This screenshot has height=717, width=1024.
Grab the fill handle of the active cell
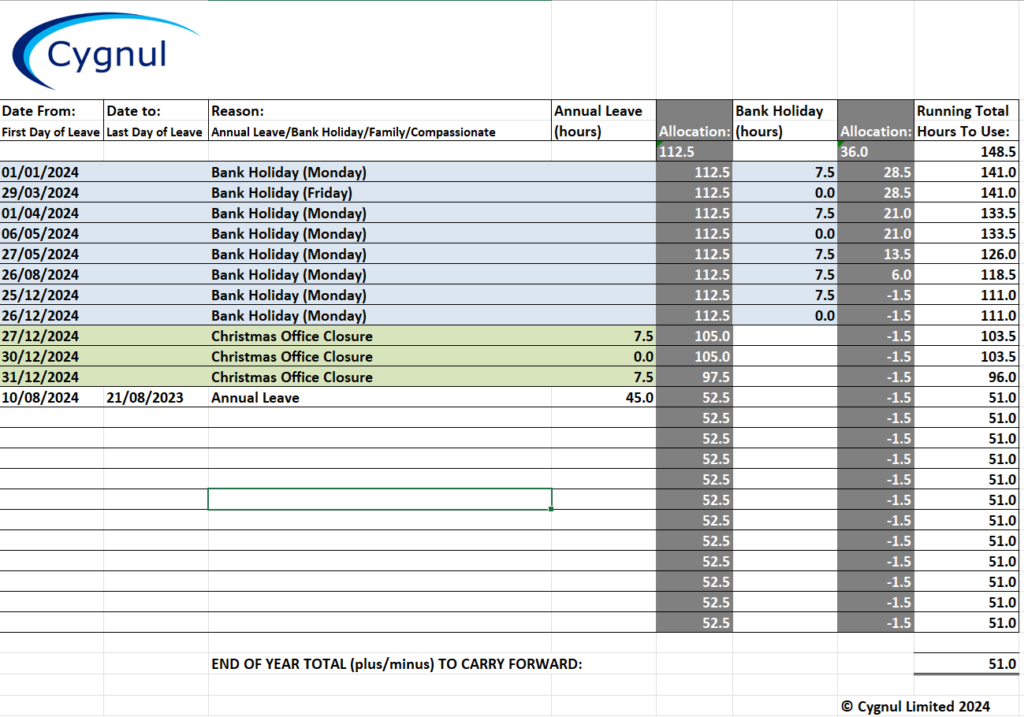(x=551, y=509)
